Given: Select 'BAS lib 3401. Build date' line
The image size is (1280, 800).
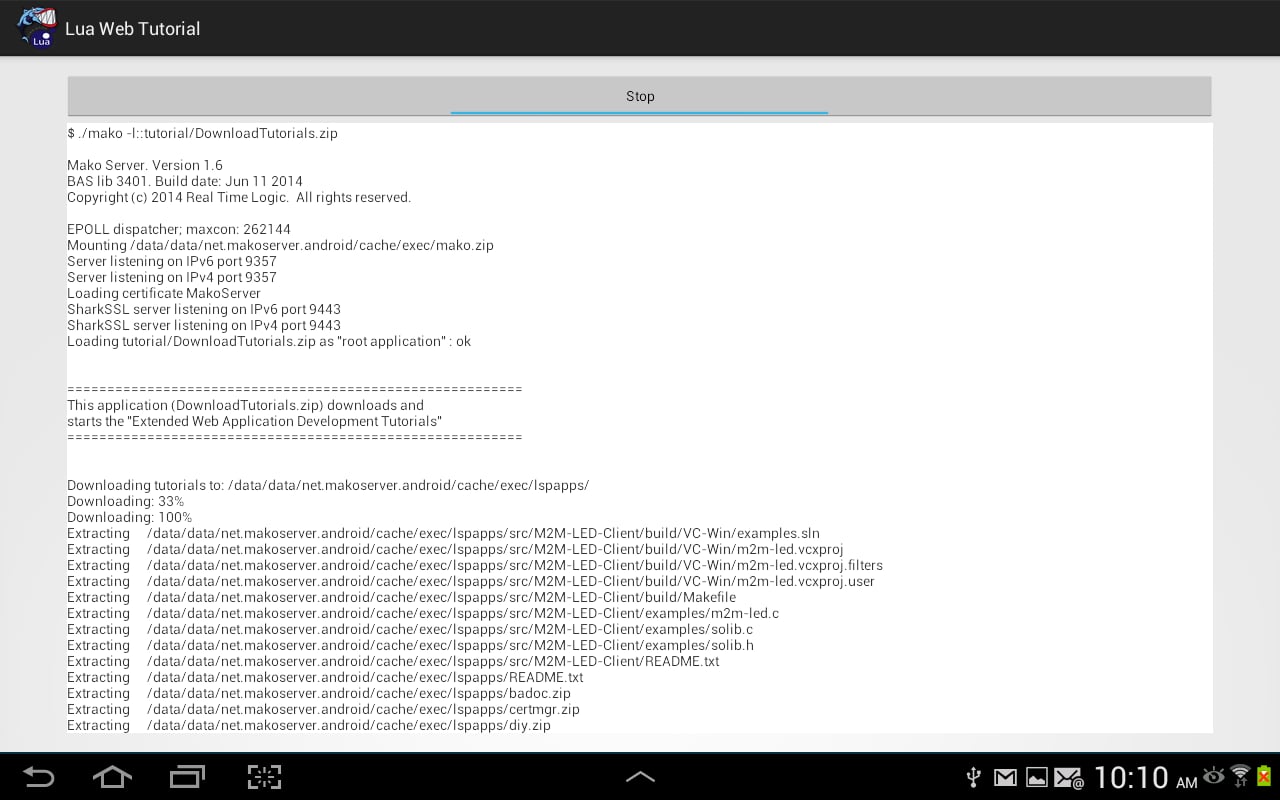Looking at the screenshot, I should pyautogui.click(x=185, y=181).
